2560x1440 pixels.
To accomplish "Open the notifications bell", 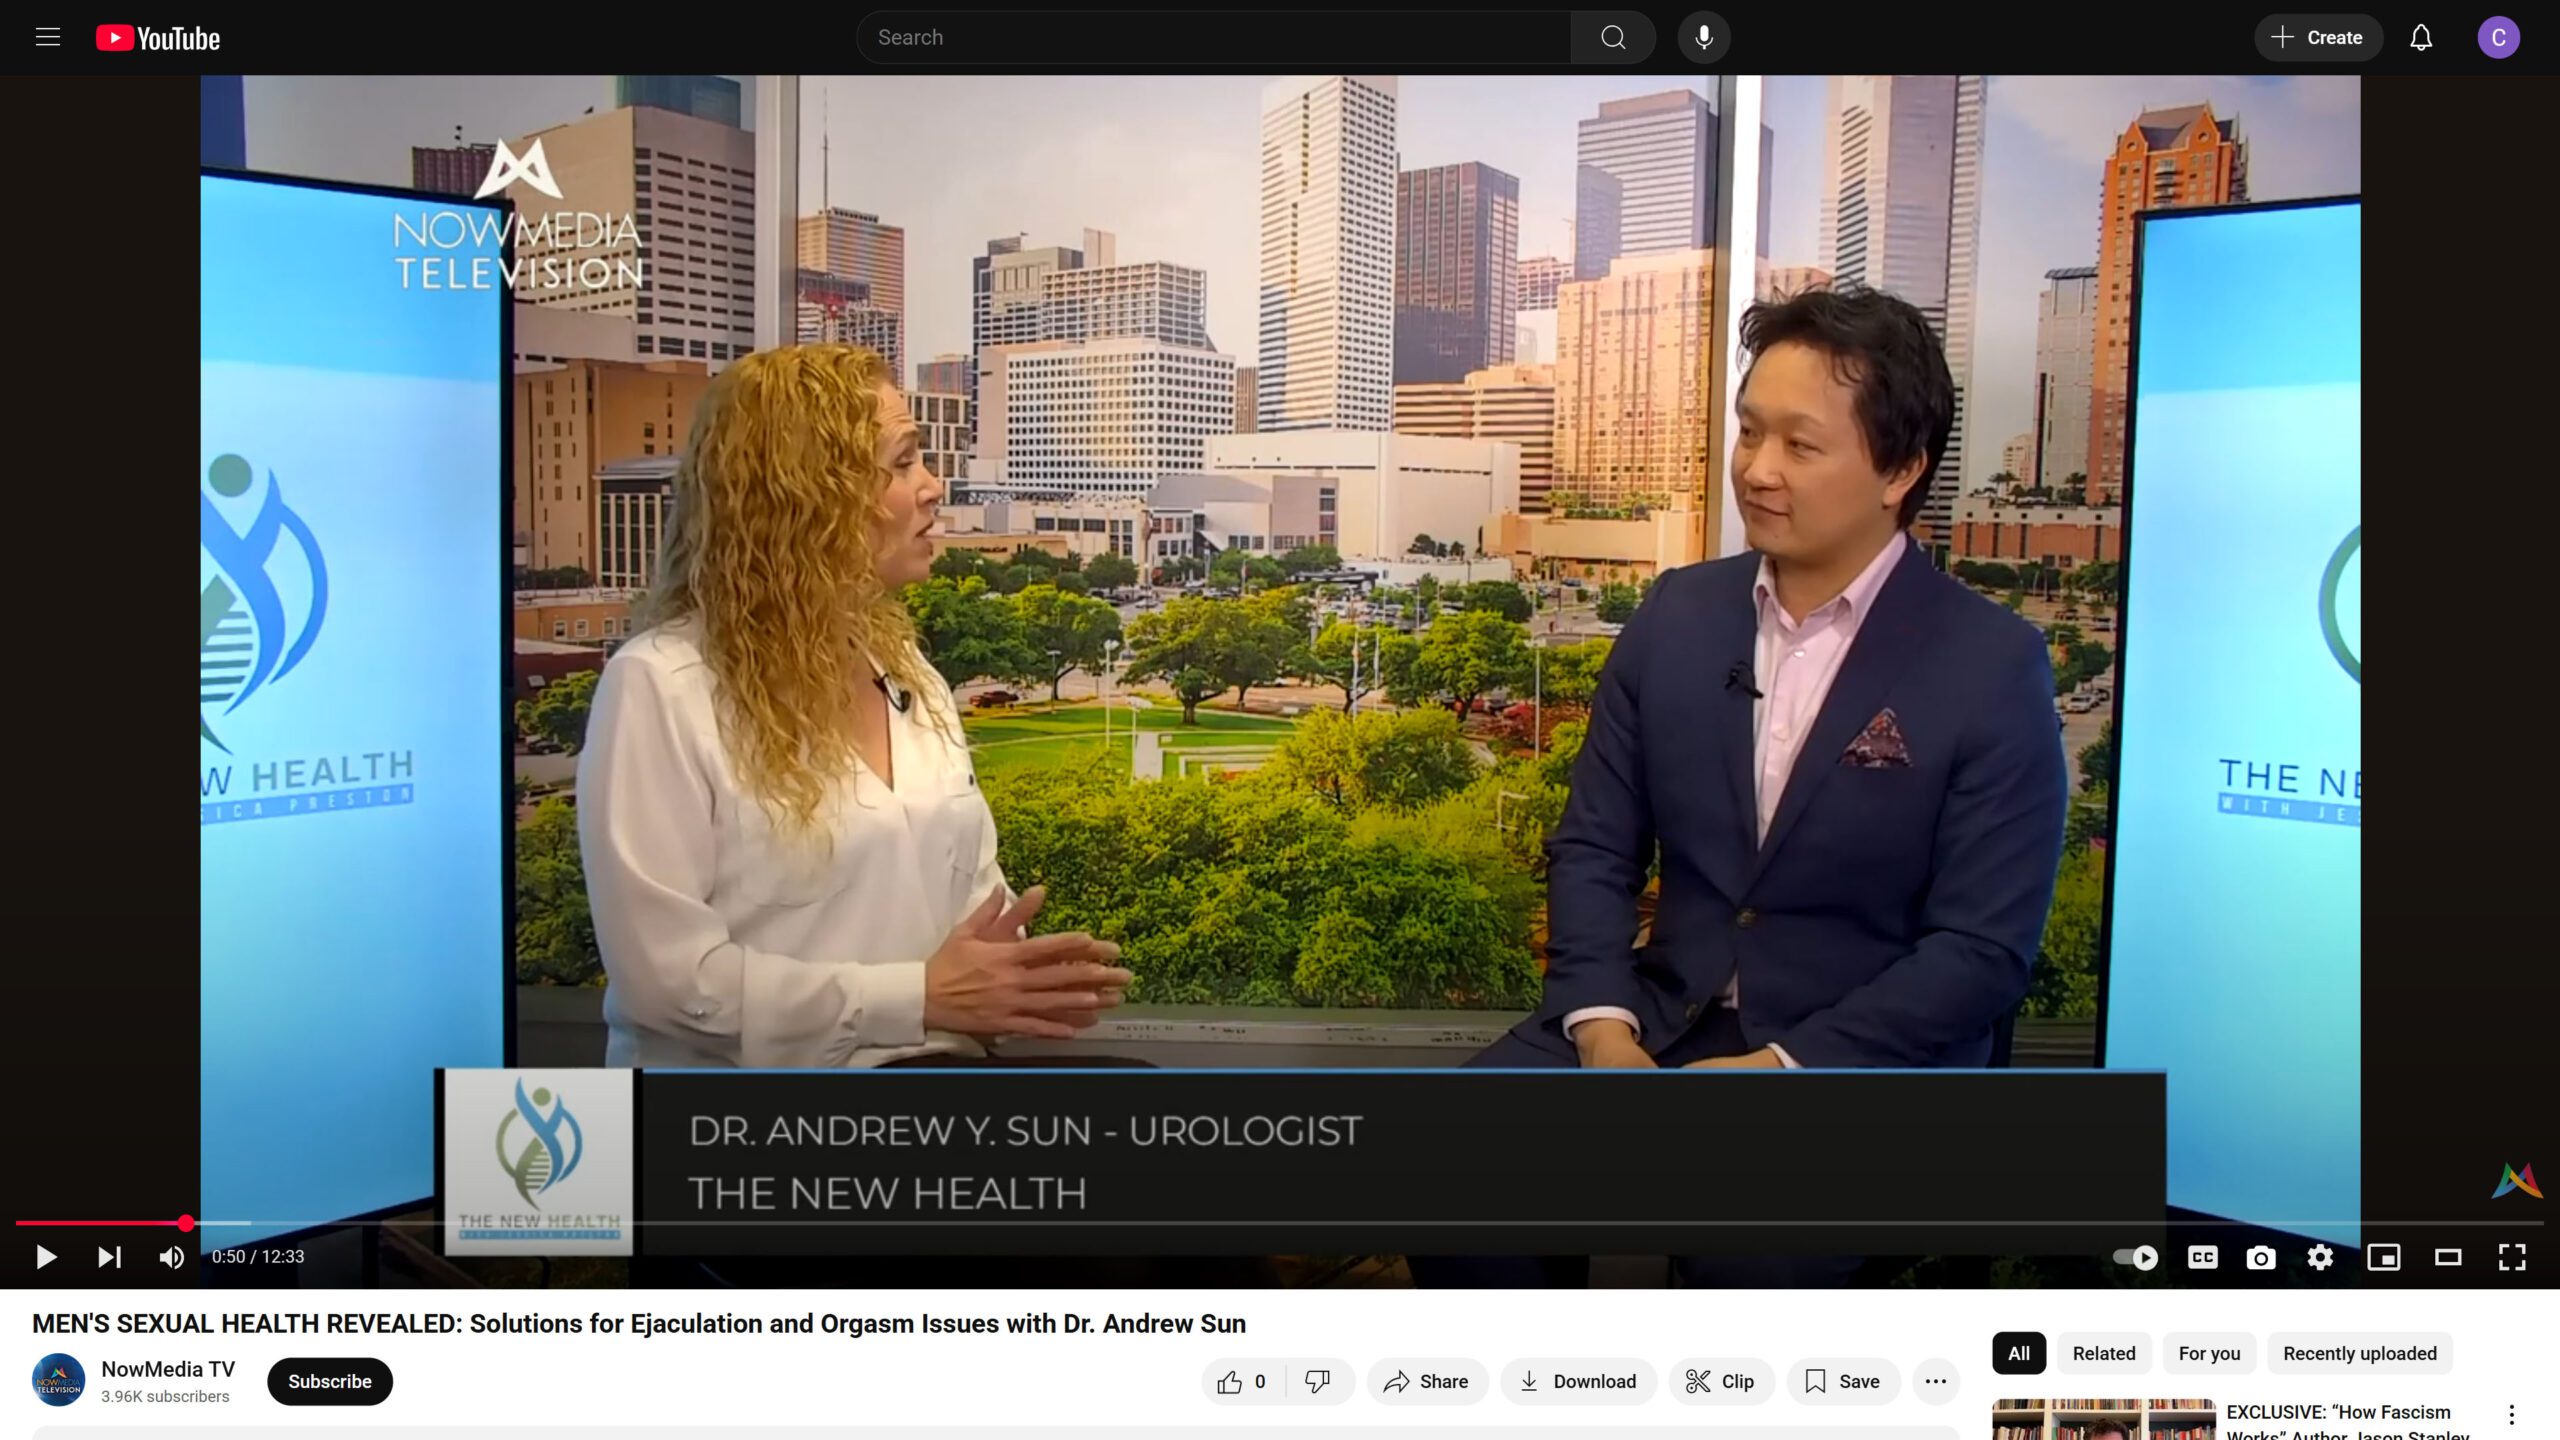I will point(2420,38).
